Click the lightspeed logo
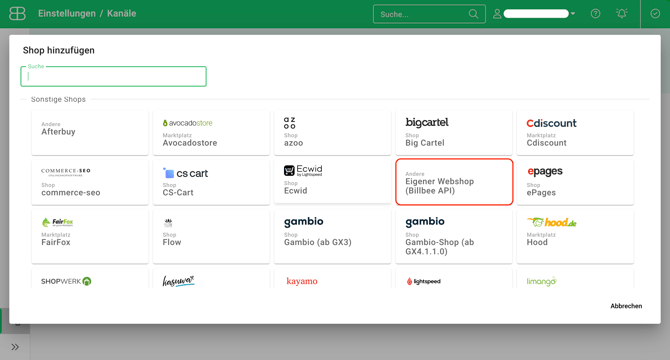The width and height of the screenshot is (670, 360). [x=423, y=281]
